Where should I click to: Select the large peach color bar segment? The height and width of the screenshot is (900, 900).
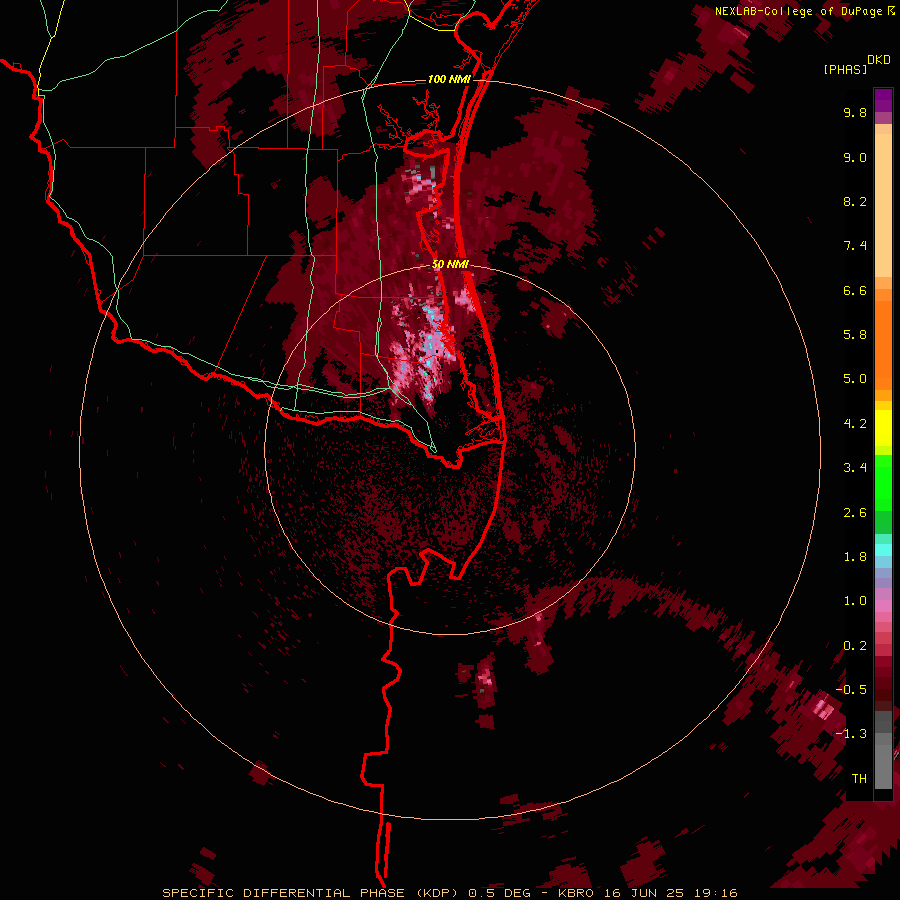(883, 205)
